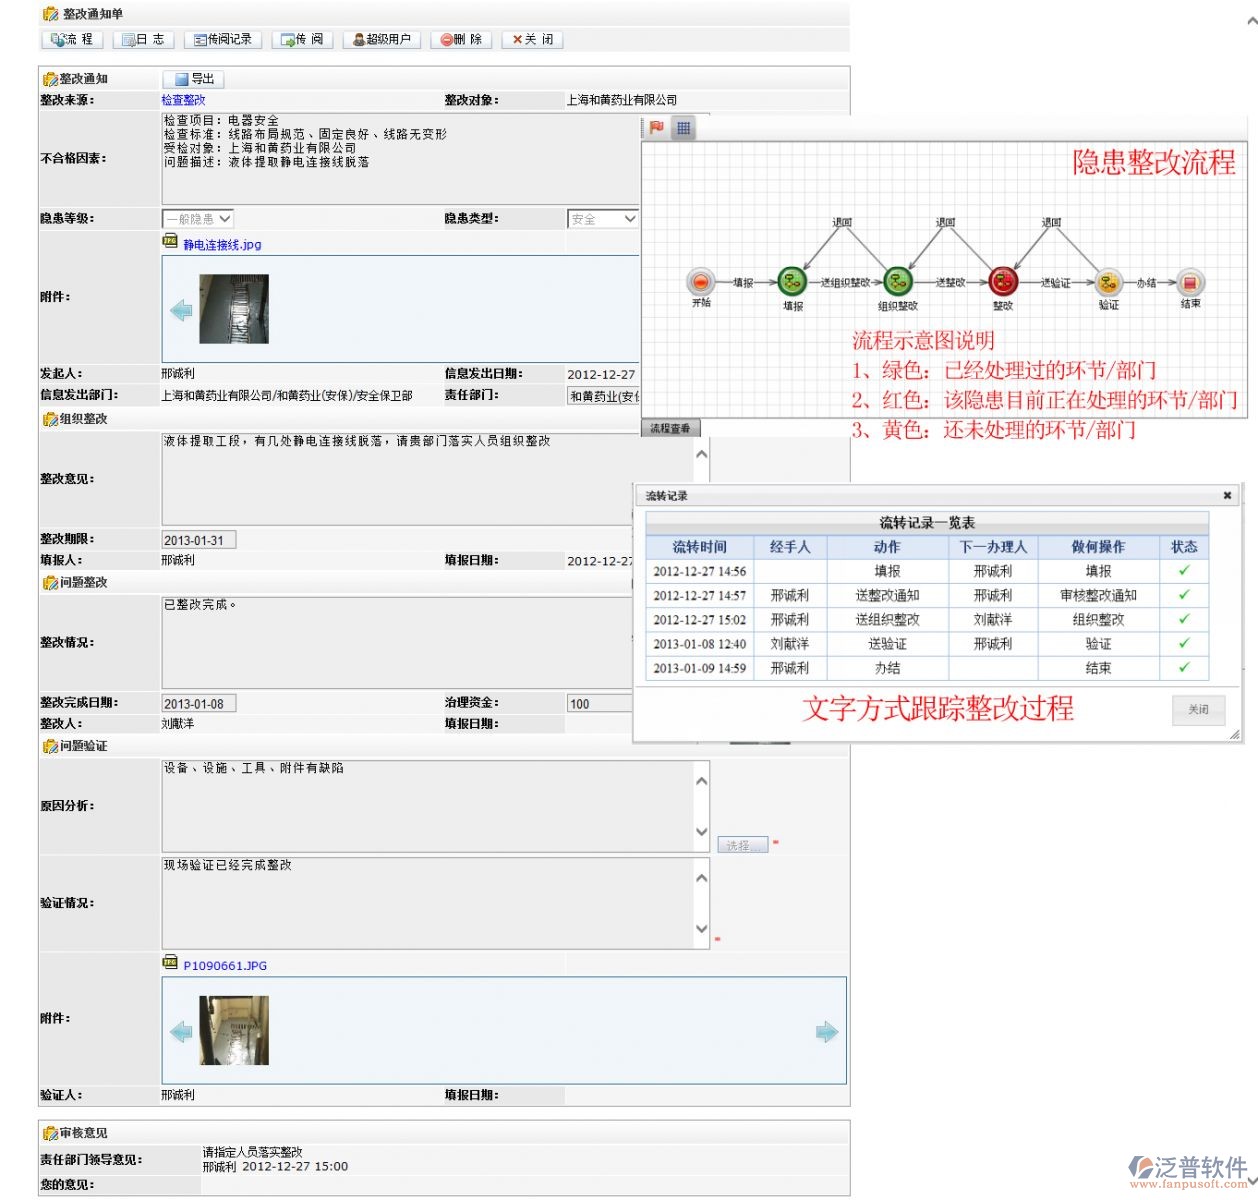Viewport: 1258px width, 1200px height.
Task: Click the 流转时间 column header
Action: click(x=700, y=547)
